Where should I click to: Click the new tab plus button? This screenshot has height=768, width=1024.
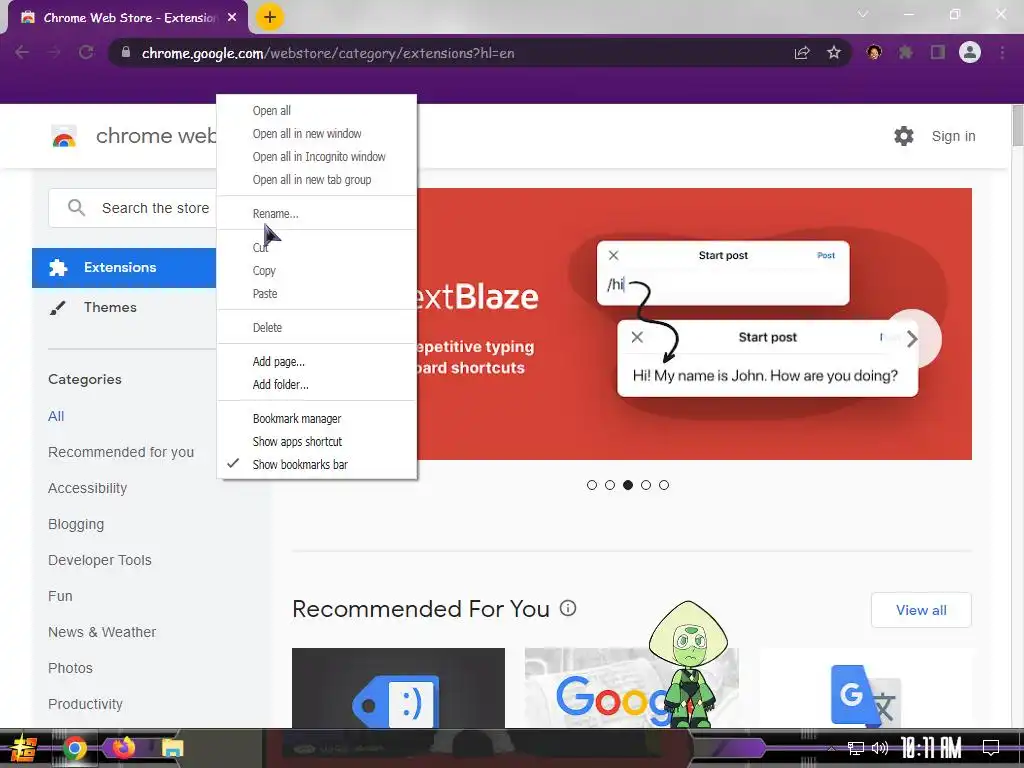tap(270, 18)
